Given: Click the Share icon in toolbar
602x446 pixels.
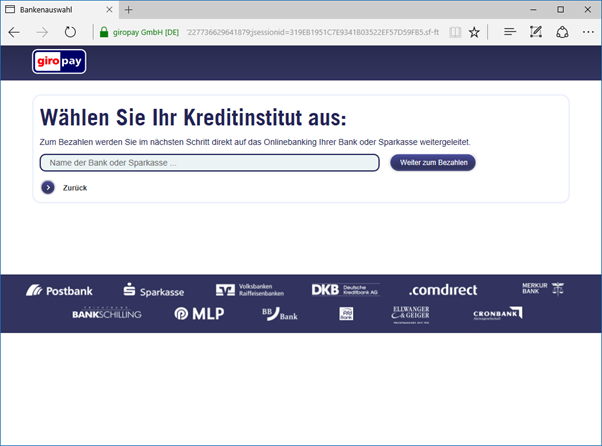Looking at the screenshot, I should pos(562,32).
